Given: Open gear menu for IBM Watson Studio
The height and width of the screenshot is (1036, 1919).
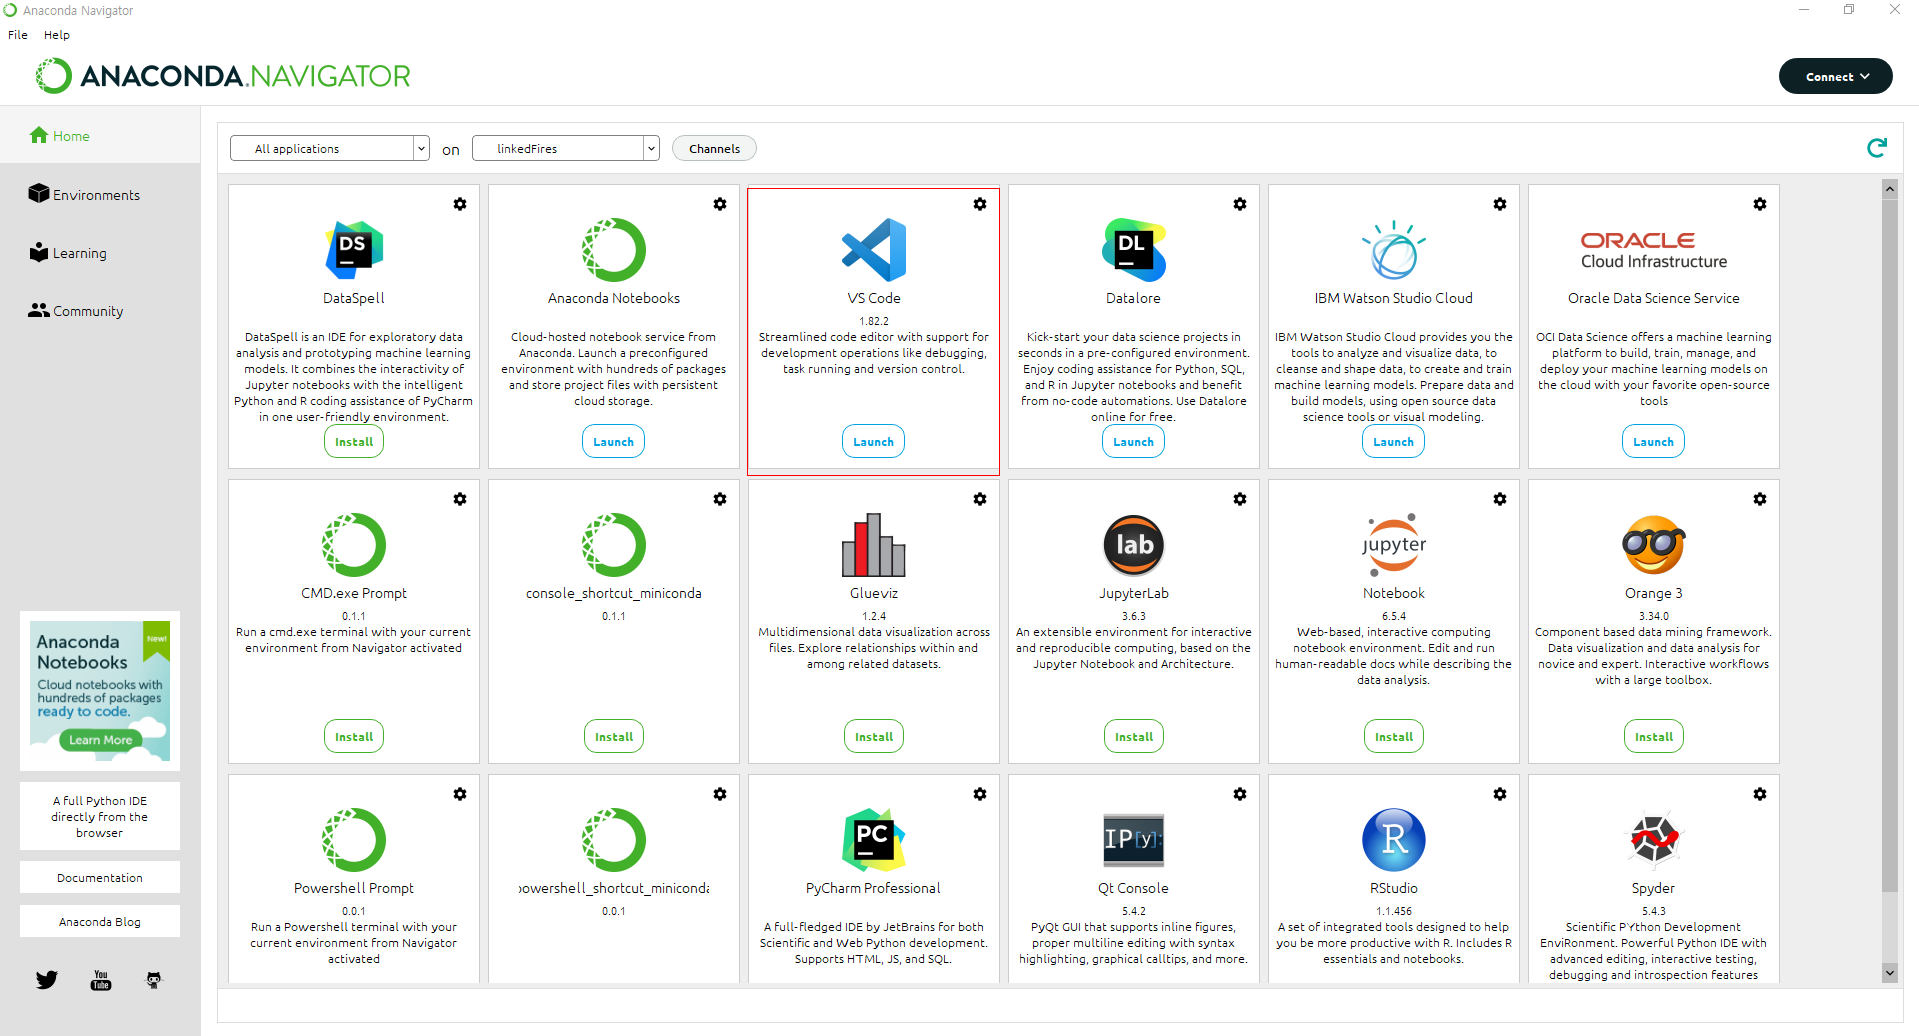Looking at the screenshot, I should tap(1500, 204).
